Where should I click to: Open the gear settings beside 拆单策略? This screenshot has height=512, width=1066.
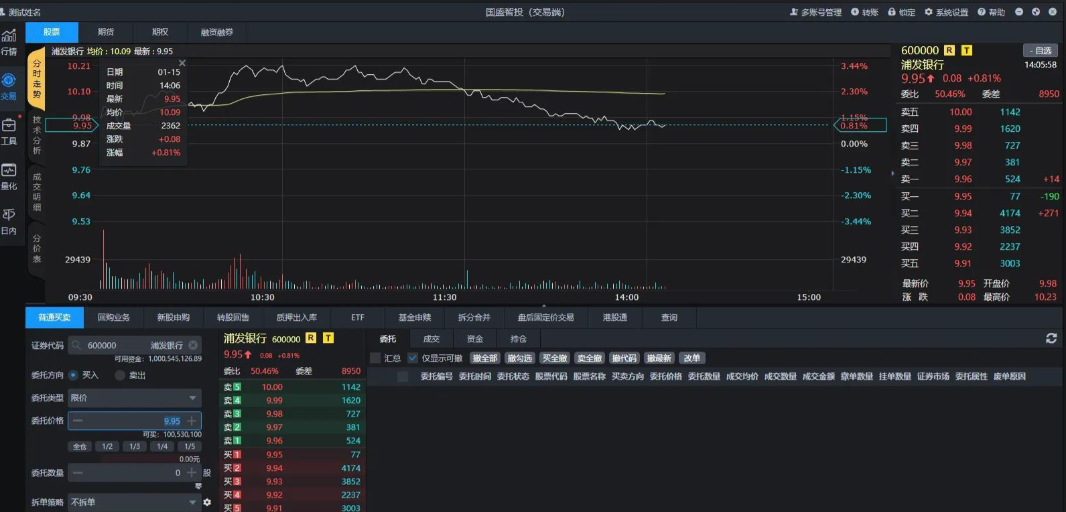tap(207, 502)
